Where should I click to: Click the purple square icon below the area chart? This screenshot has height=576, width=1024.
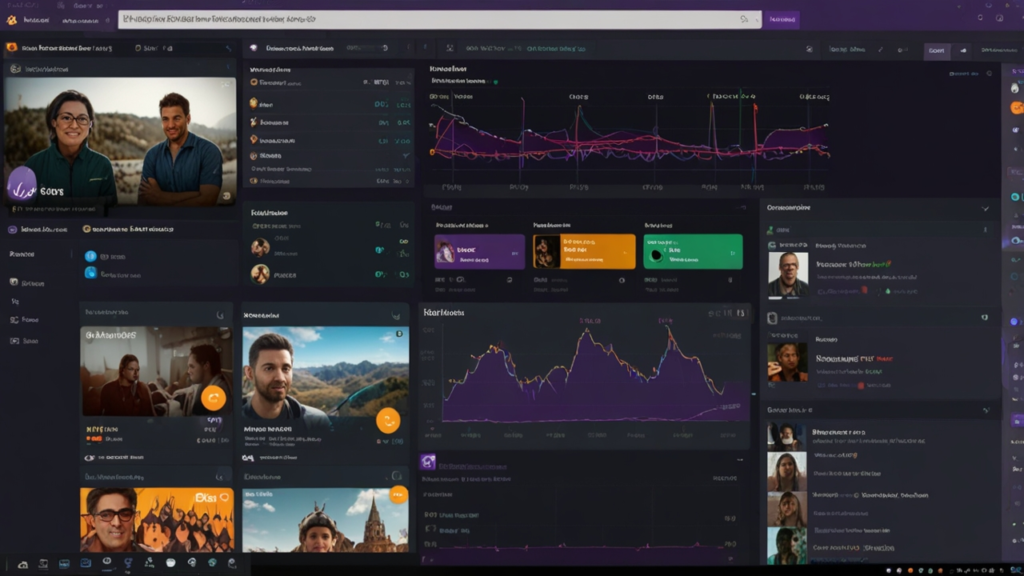tap(428, 462)
